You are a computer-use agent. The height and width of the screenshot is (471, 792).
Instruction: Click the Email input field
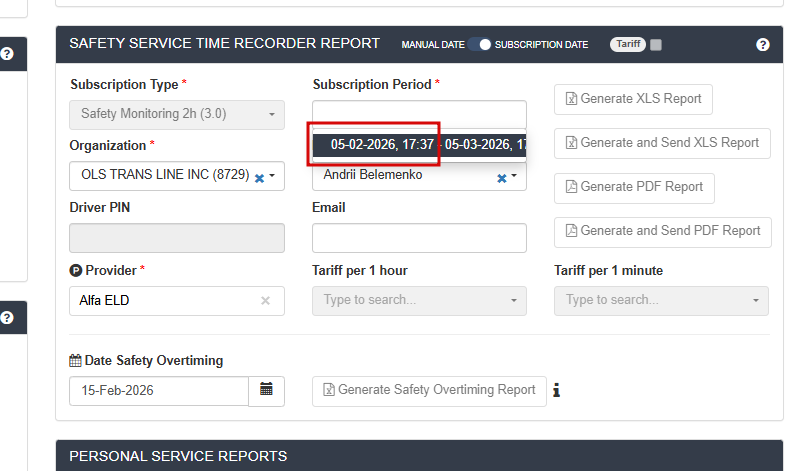click(419, 238)
